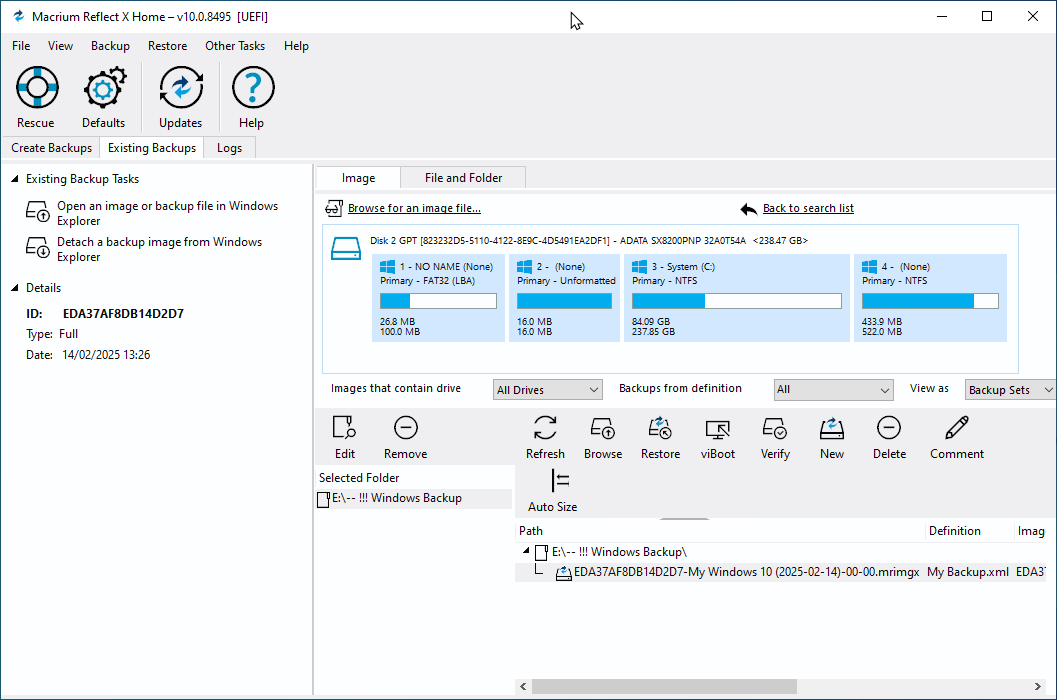Screen dimensions: 1057x700
Task: Remove the selected backup folder
Action: coord(406,428)
